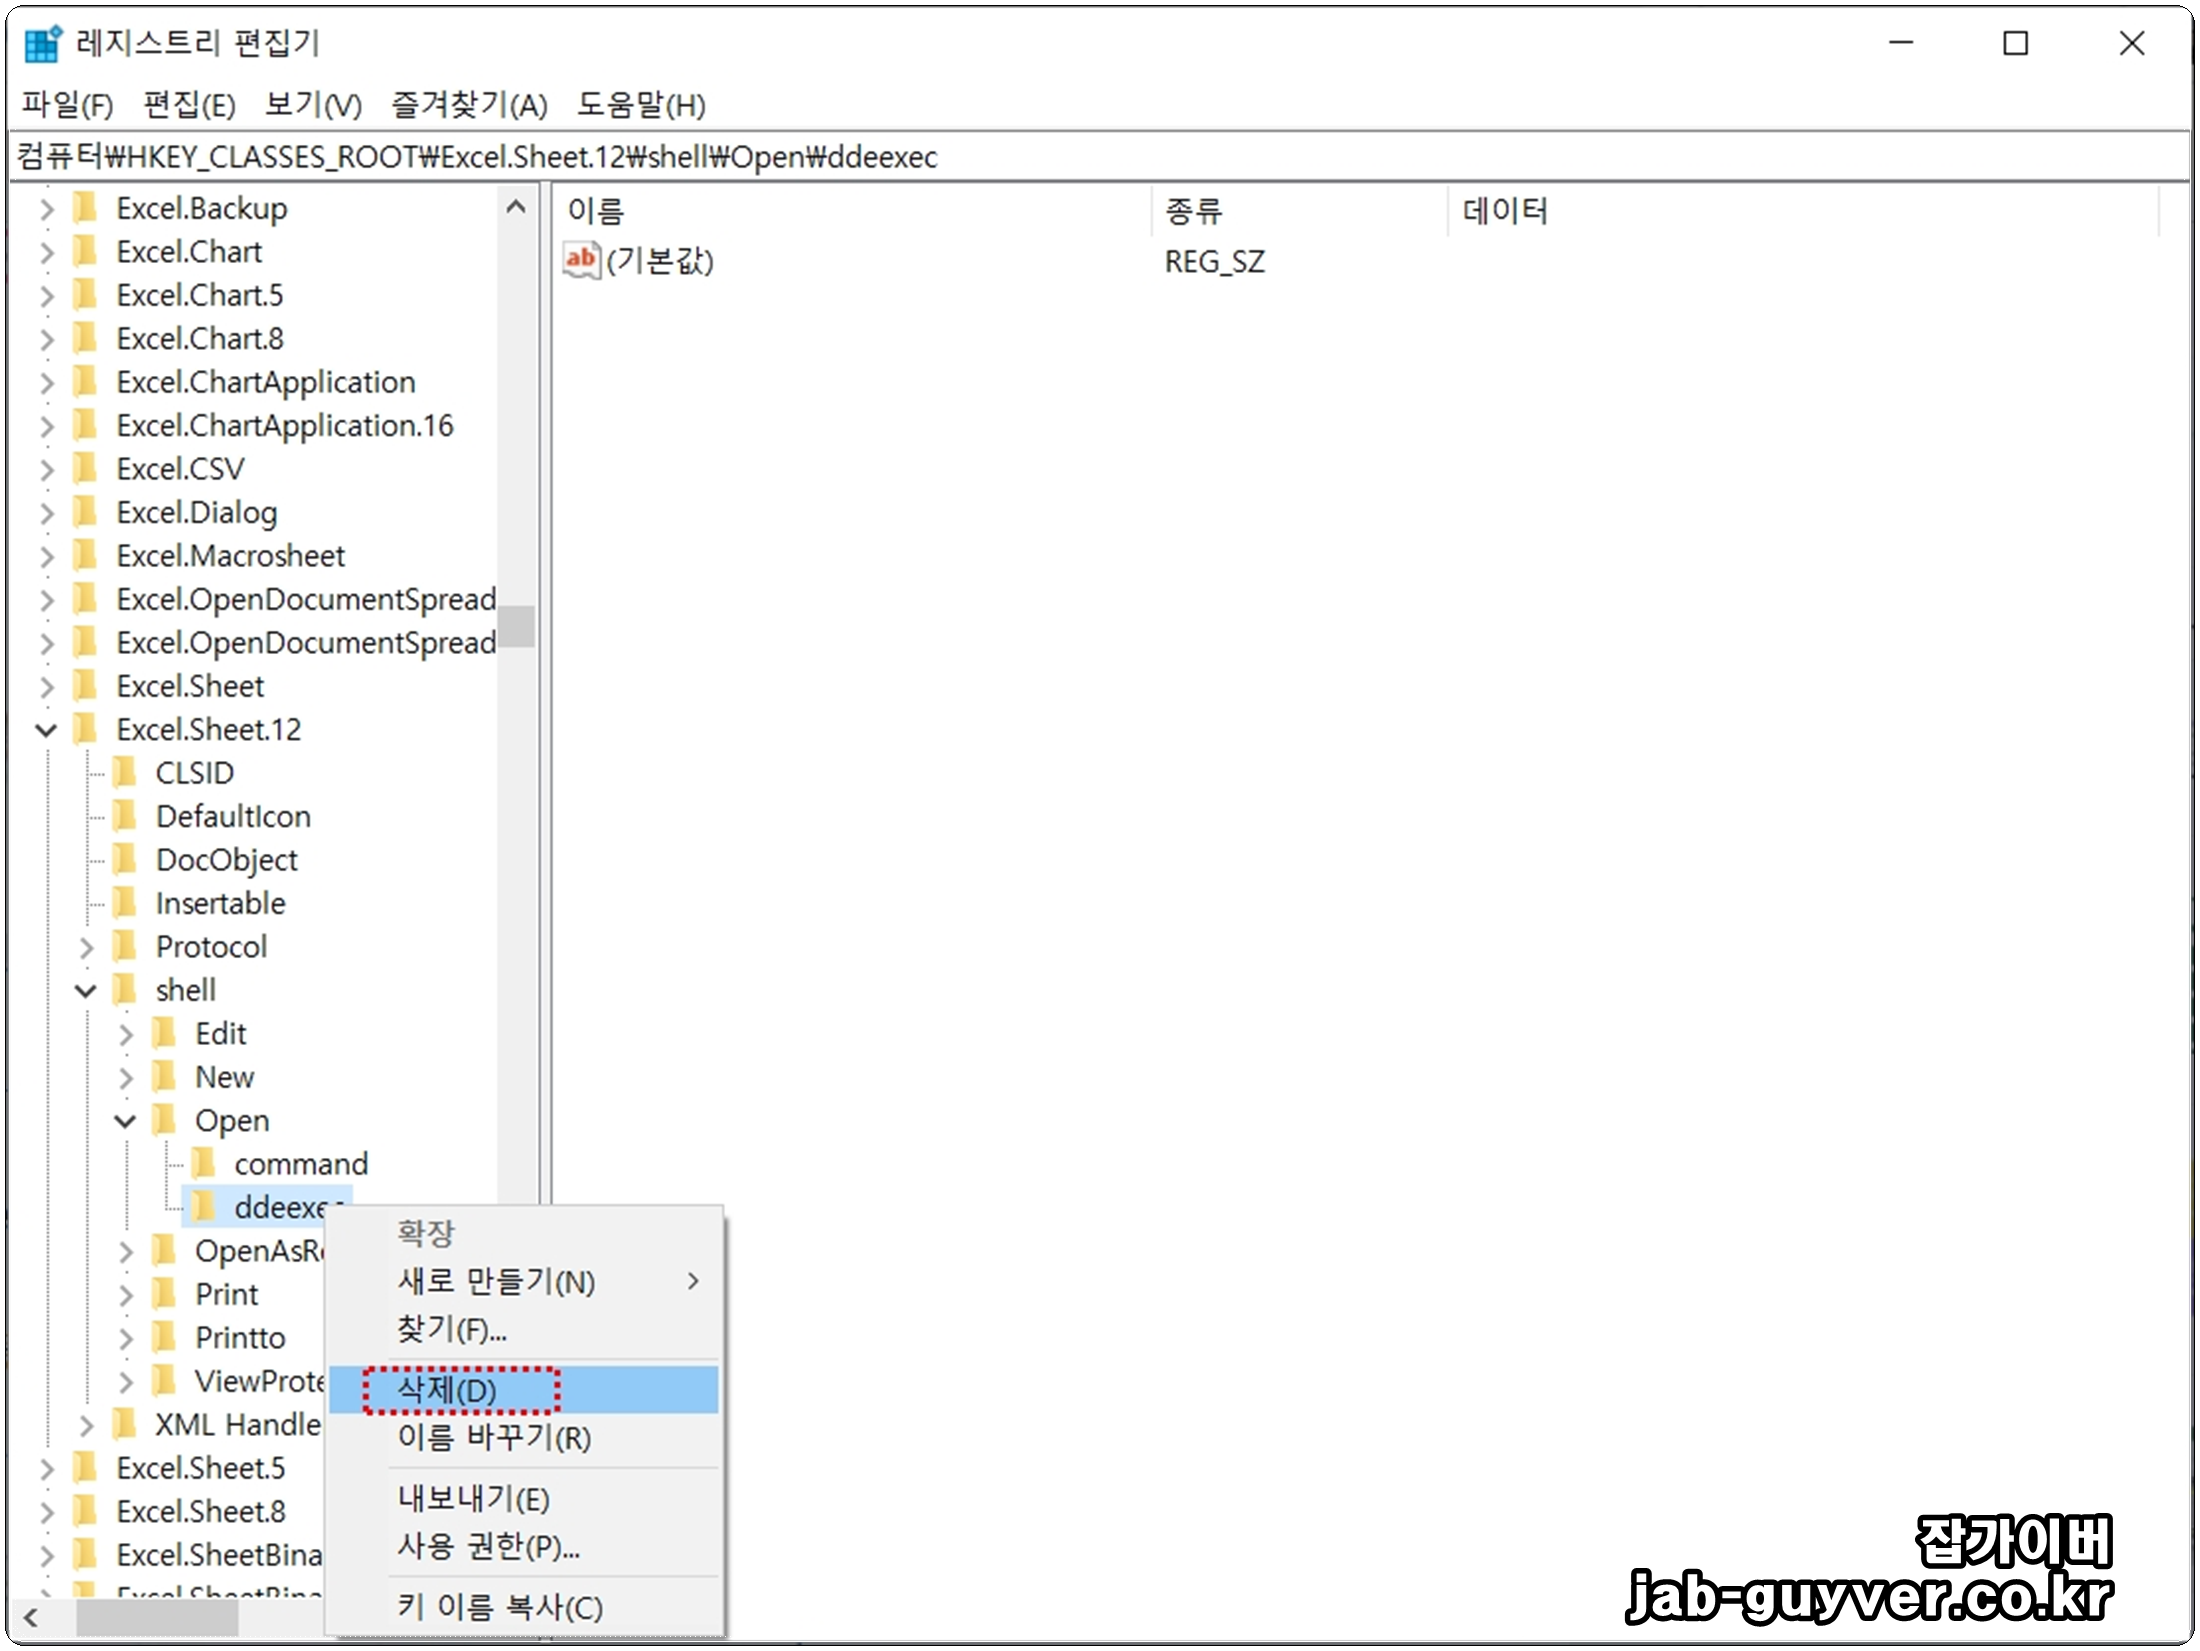This screenshot has width=2200, height=1651.
Task: Click the folder icon beside Excel.Macrosheet
Action: pos(86,556)
